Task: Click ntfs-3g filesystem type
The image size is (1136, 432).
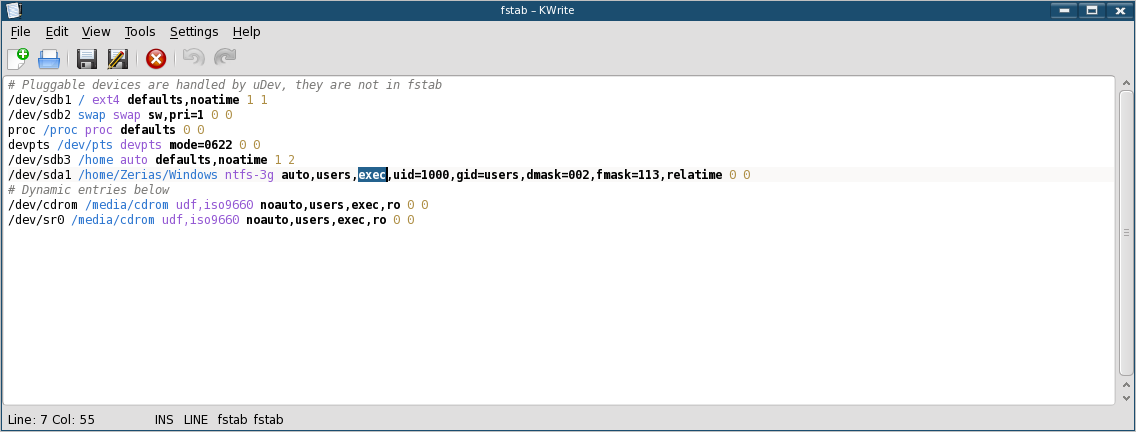Action: pos(249,175)
